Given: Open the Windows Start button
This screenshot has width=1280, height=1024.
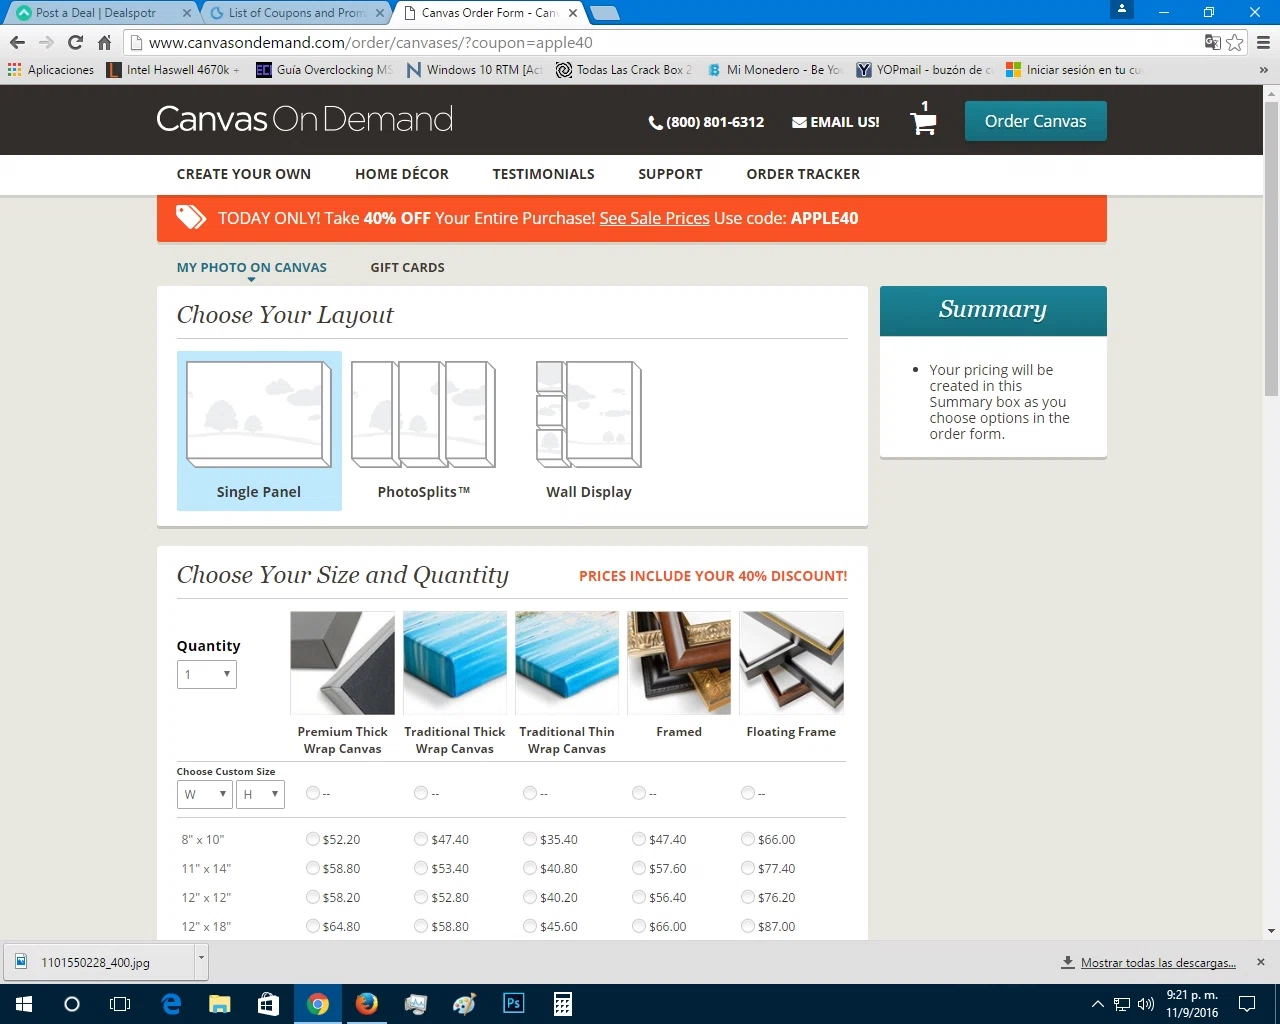Looking at the screenshot, I should 24,1004.
